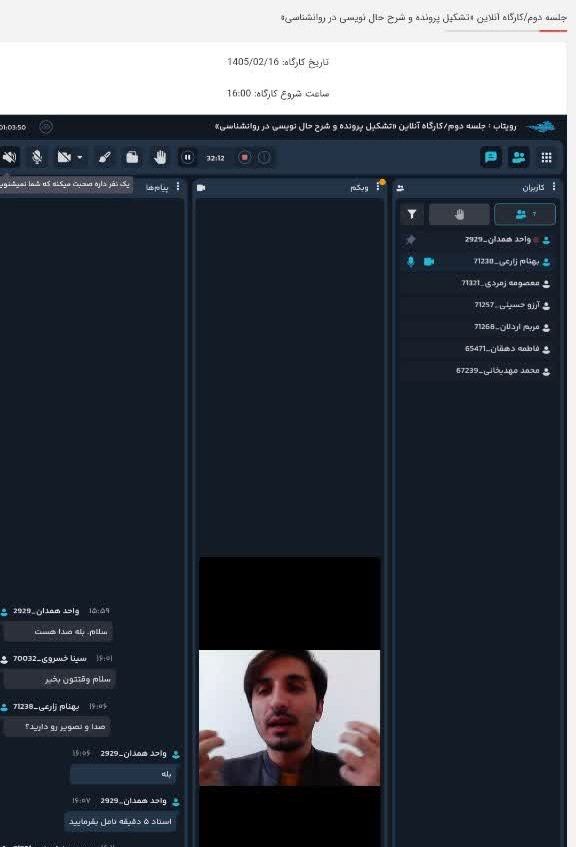This screenshot has height=847, width=576.
Task: Raise hand using the toolbar hand icon
Action: pos(159,157)
